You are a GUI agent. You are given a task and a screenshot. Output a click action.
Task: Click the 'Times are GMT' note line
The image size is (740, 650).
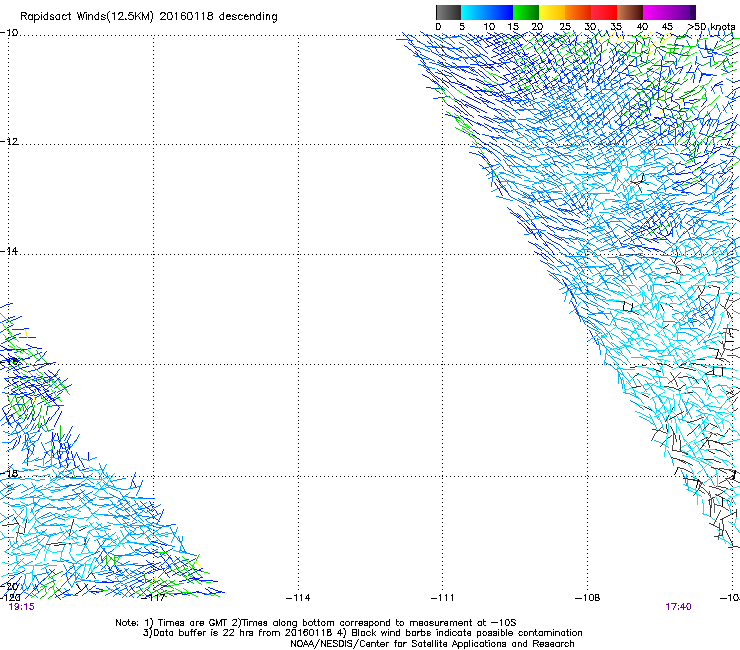pos(316,623)
